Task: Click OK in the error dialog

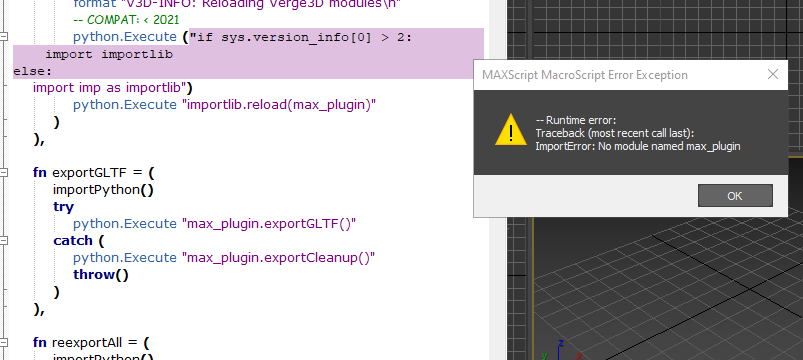Action: point(735,196)
